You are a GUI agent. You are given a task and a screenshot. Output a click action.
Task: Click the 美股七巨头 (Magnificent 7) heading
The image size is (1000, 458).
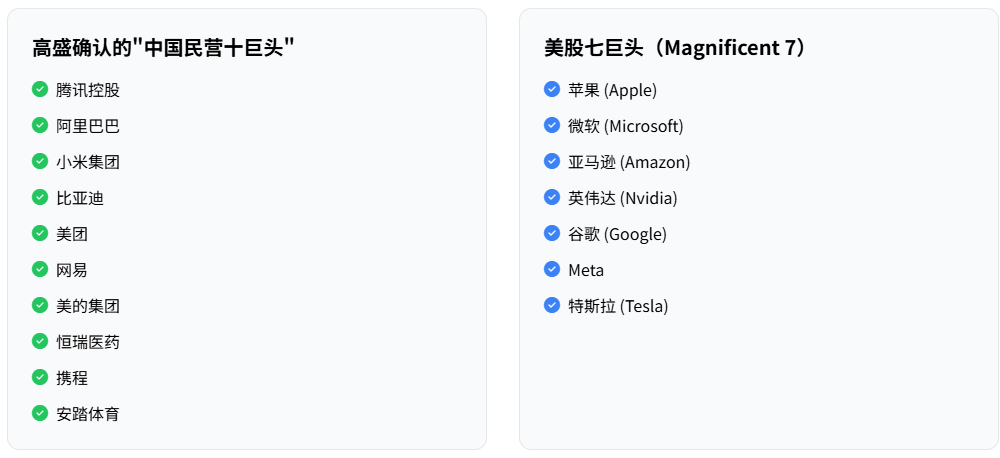pyautogui.click(x=675, y=48)
